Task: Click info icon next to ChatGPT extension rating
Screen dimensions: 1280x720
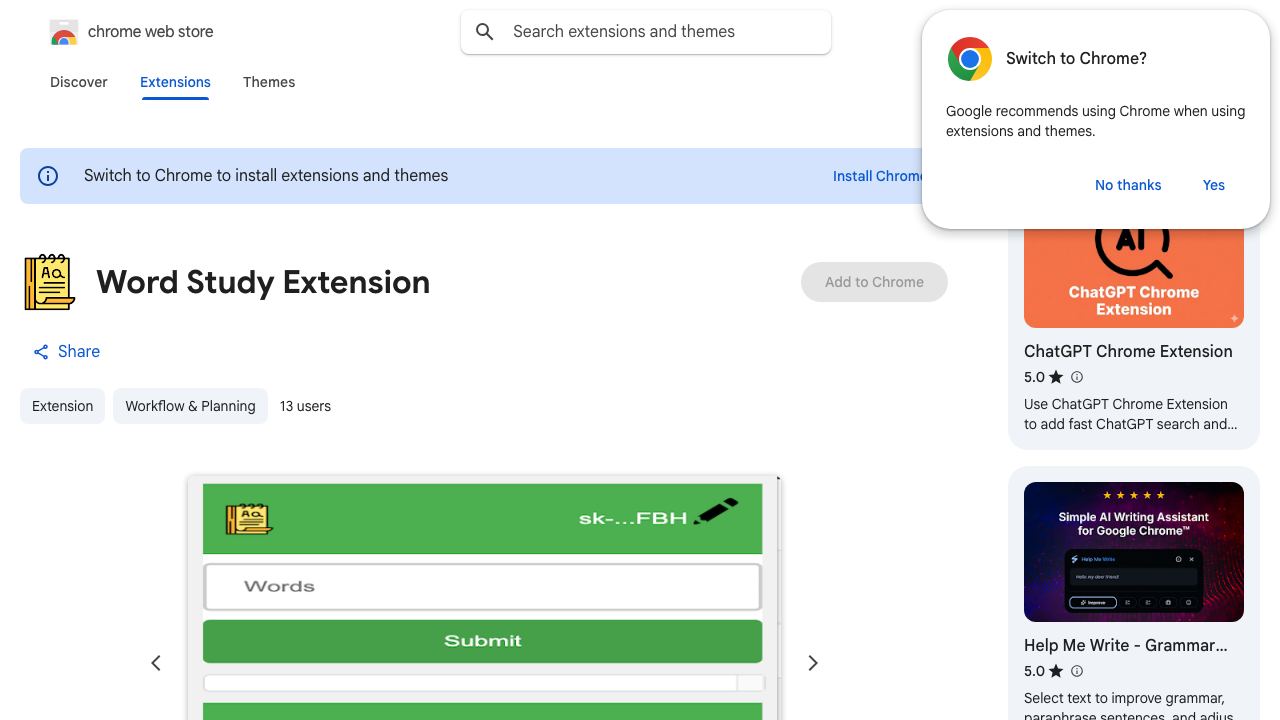Action: coord(1077,377)
